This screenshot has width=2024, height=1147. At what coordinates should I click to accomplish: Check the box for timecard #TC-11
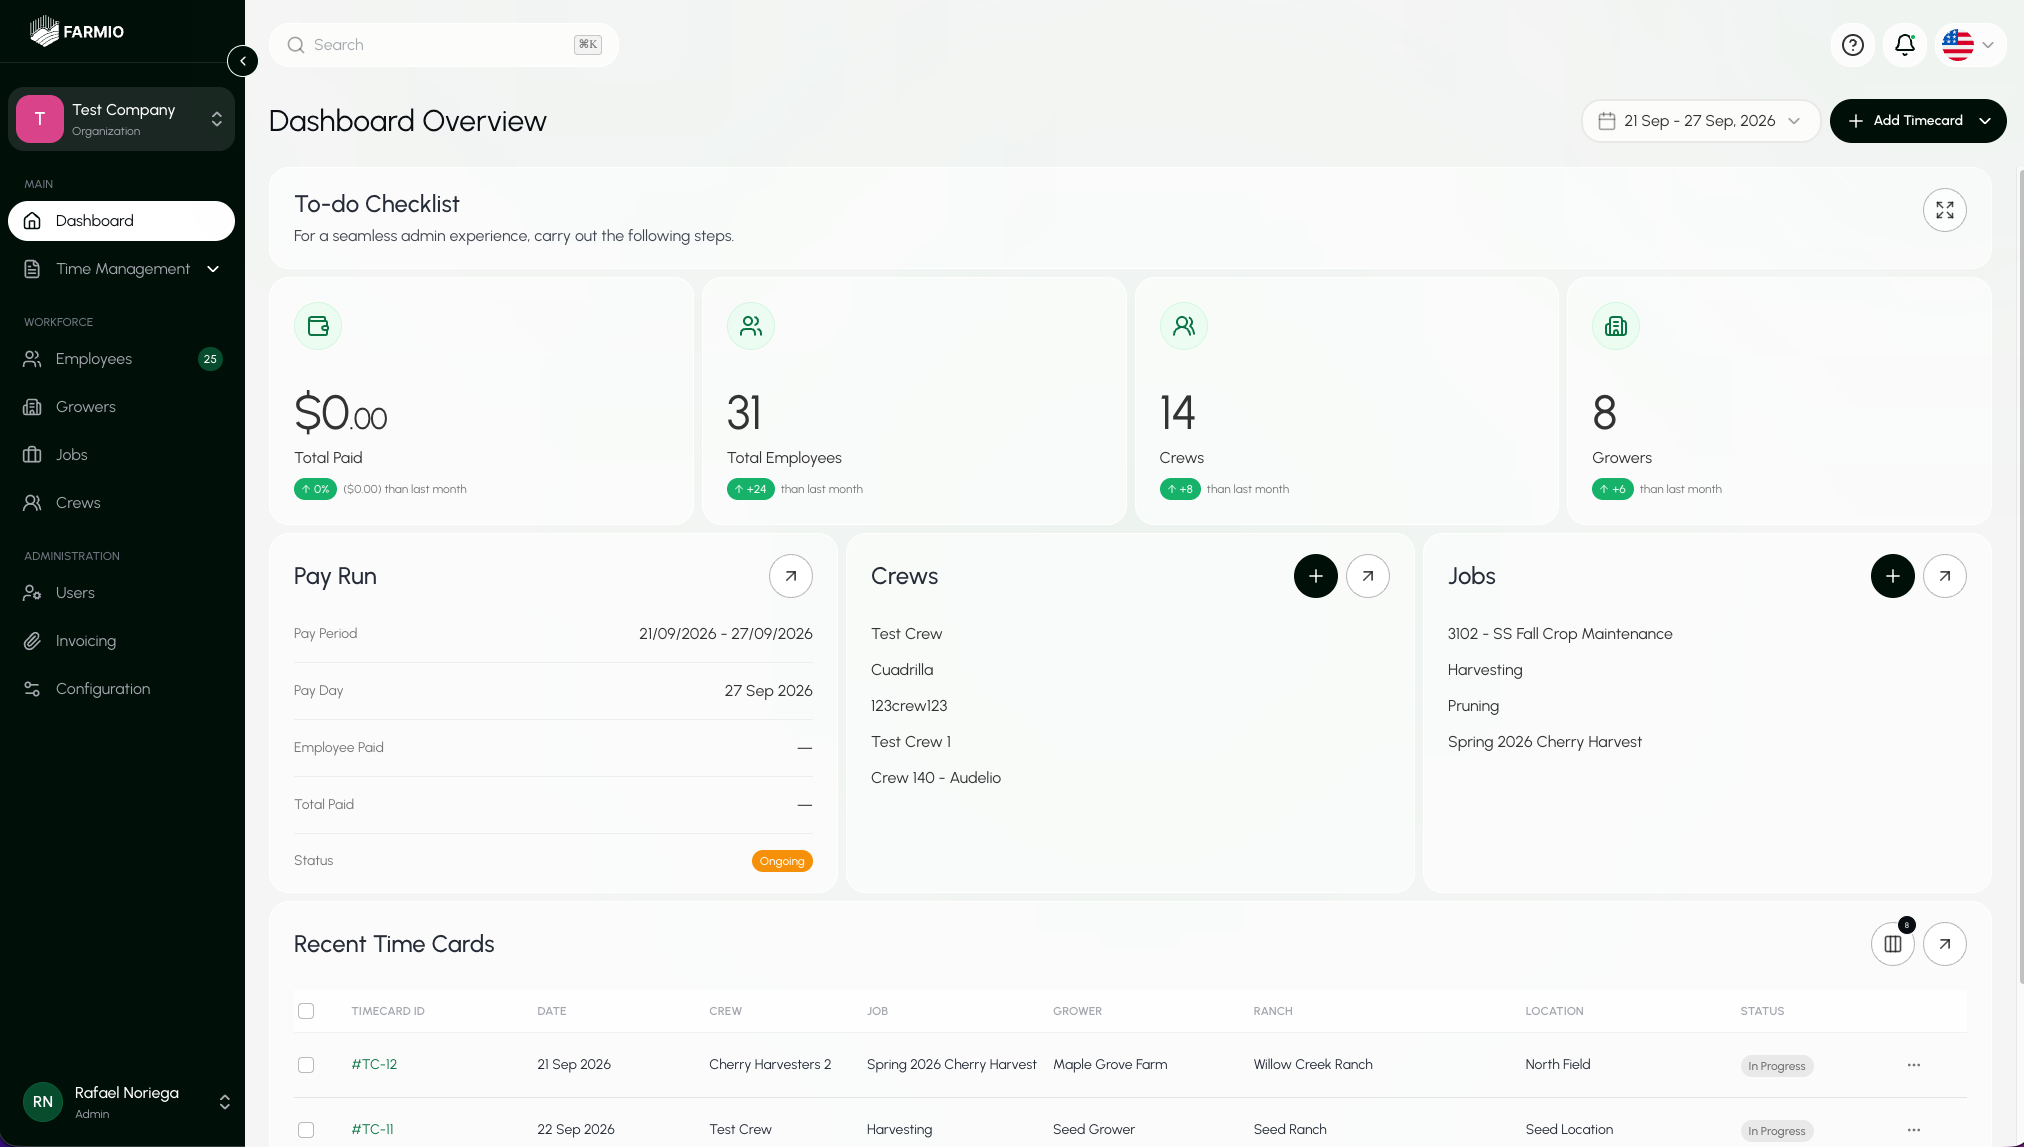pos(306,1130)
